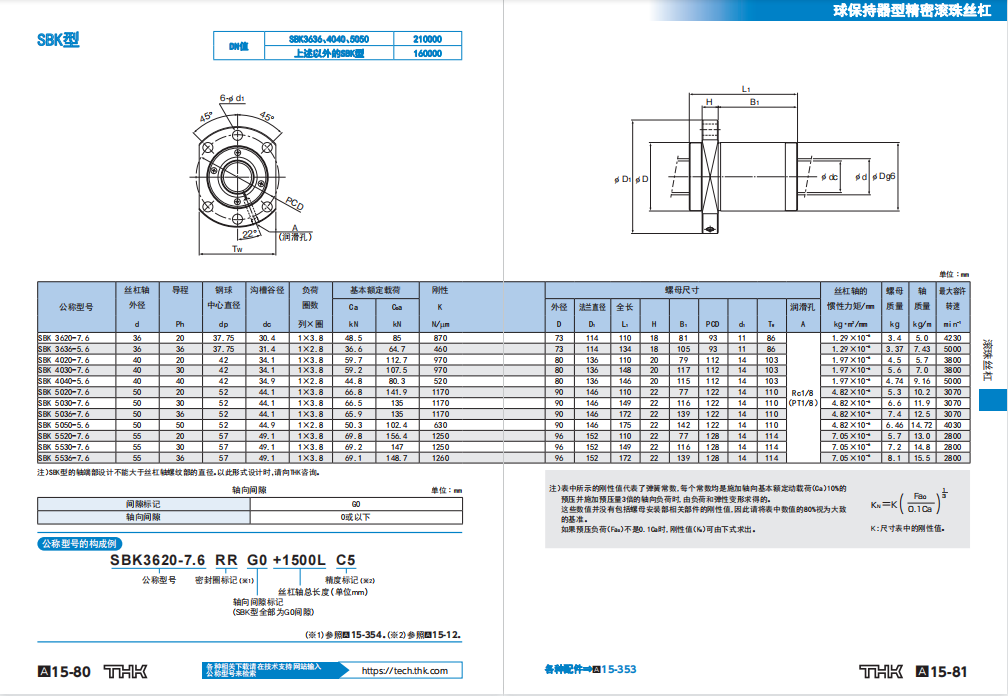The width and height of the screenshot is (1008, 696).
Task: Select the DN值 cell
Action: click(239, 46)
